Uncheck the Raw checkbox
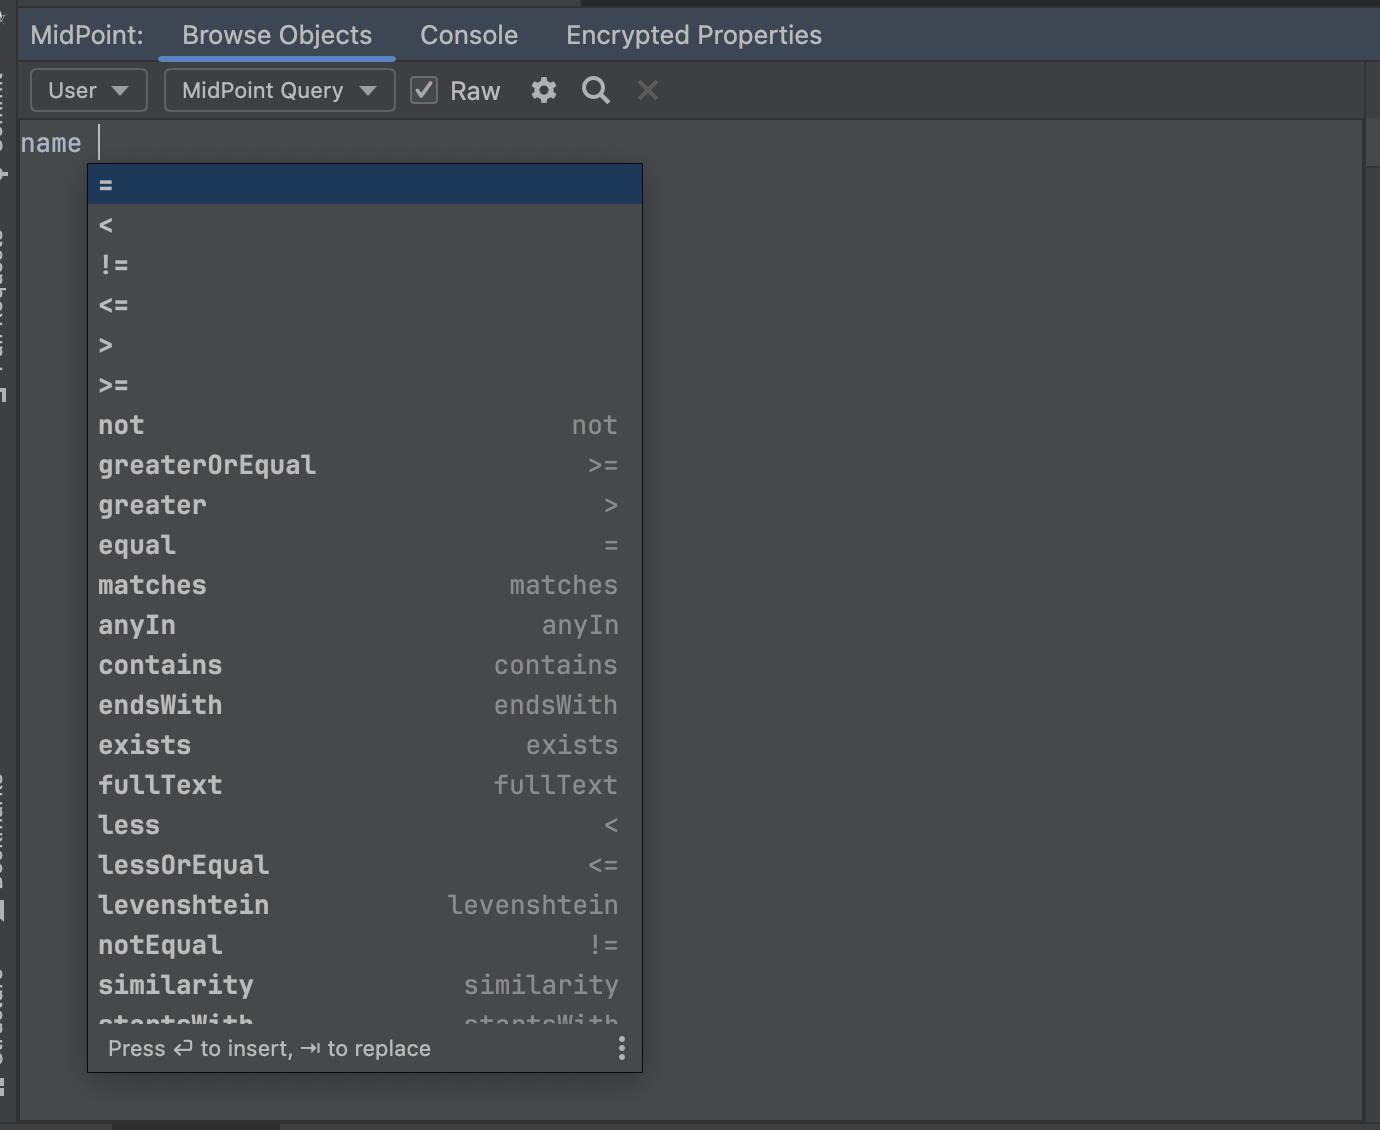 point(424,90)
